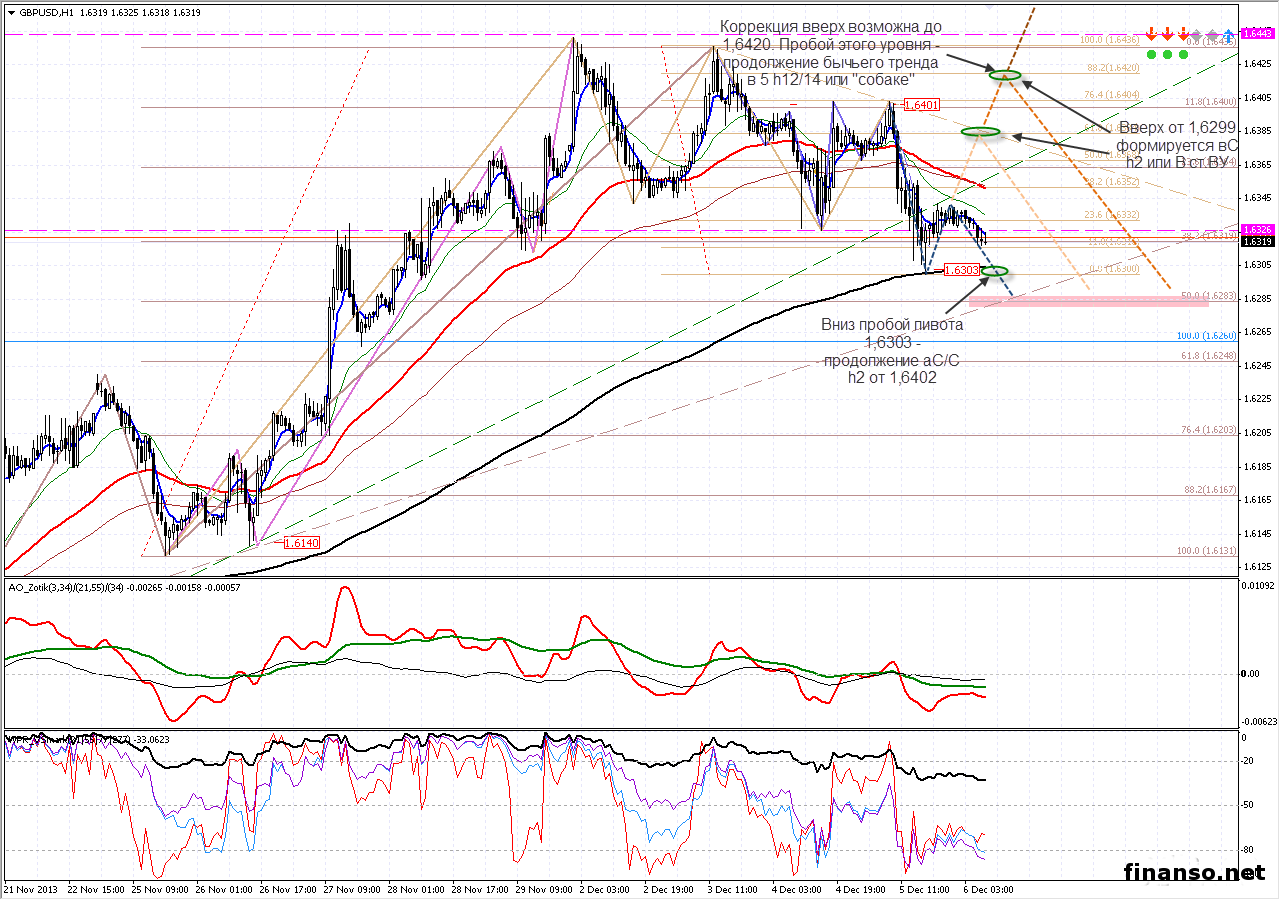Click the blue up-arrow signal icon
Screen dimensions: 1280x900
[x=1228, y=32]
